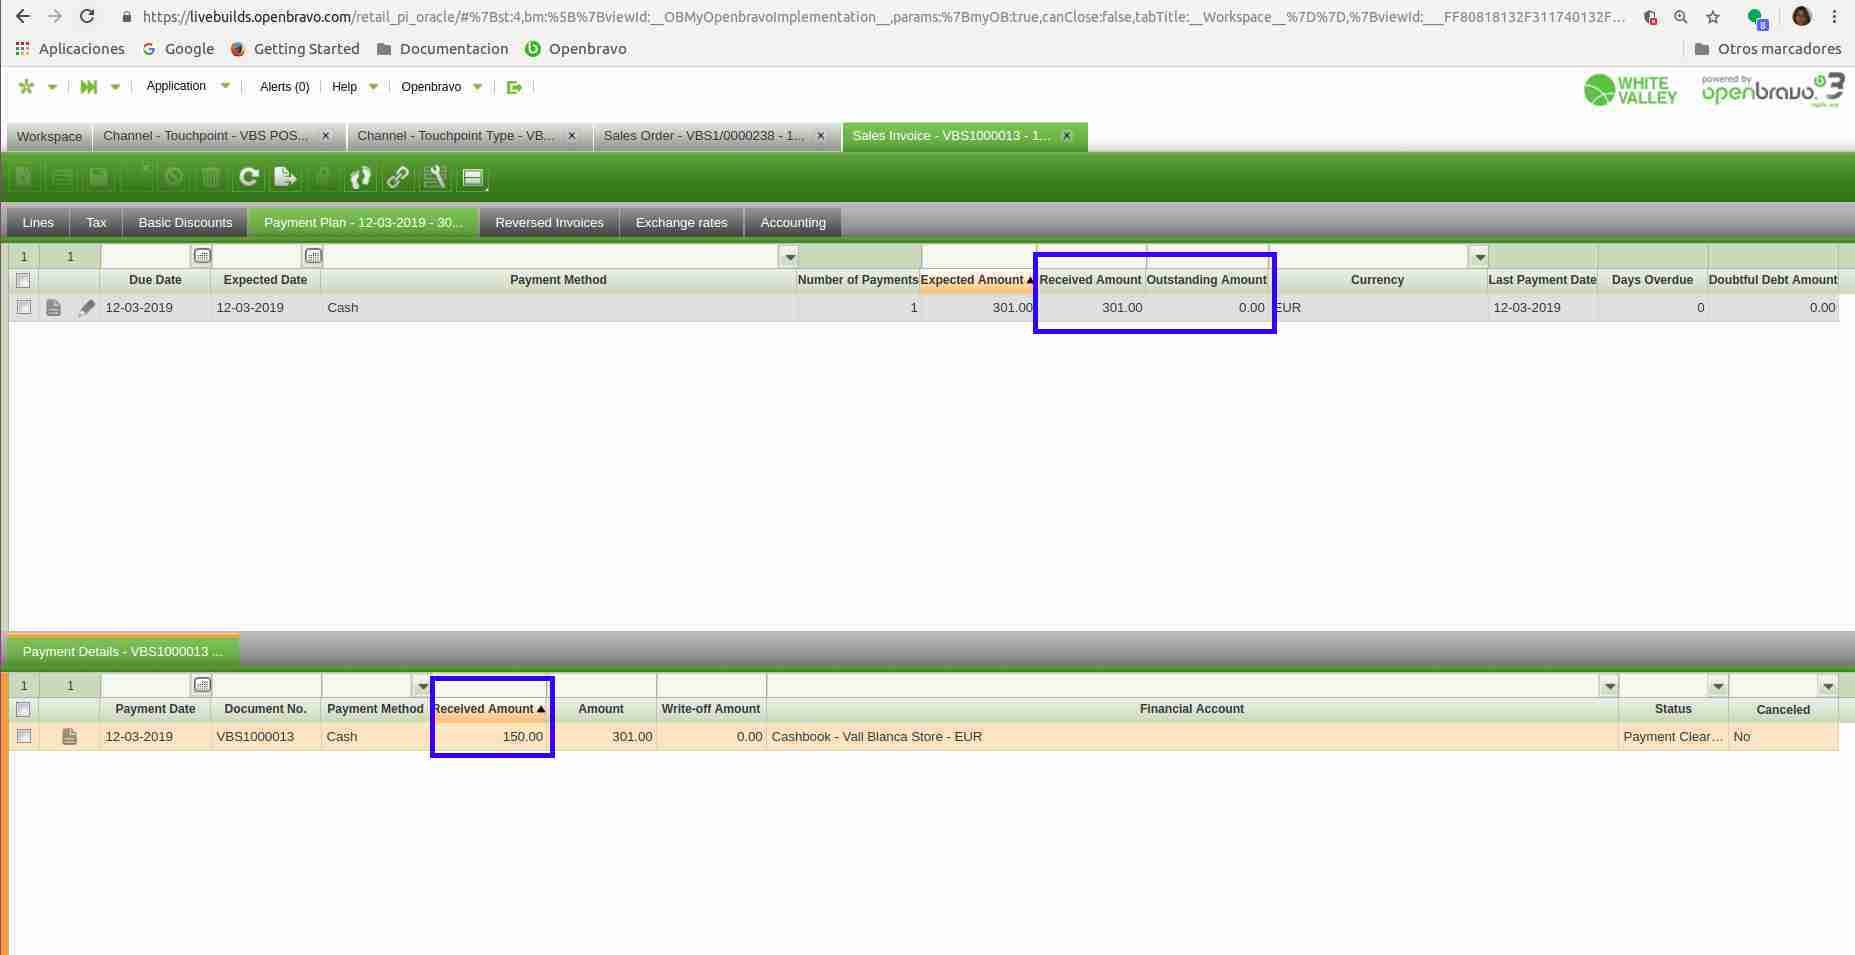1855x955 pixels.
Task: Open the Payment Method filter dropdown in Payment Details
Action: coord(422,686)
